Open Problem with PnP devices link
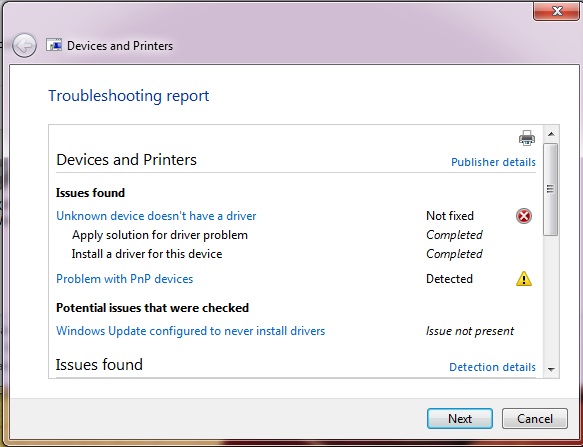Image resolution: width=583 pixels, height=447 pixels. point(125,279)
